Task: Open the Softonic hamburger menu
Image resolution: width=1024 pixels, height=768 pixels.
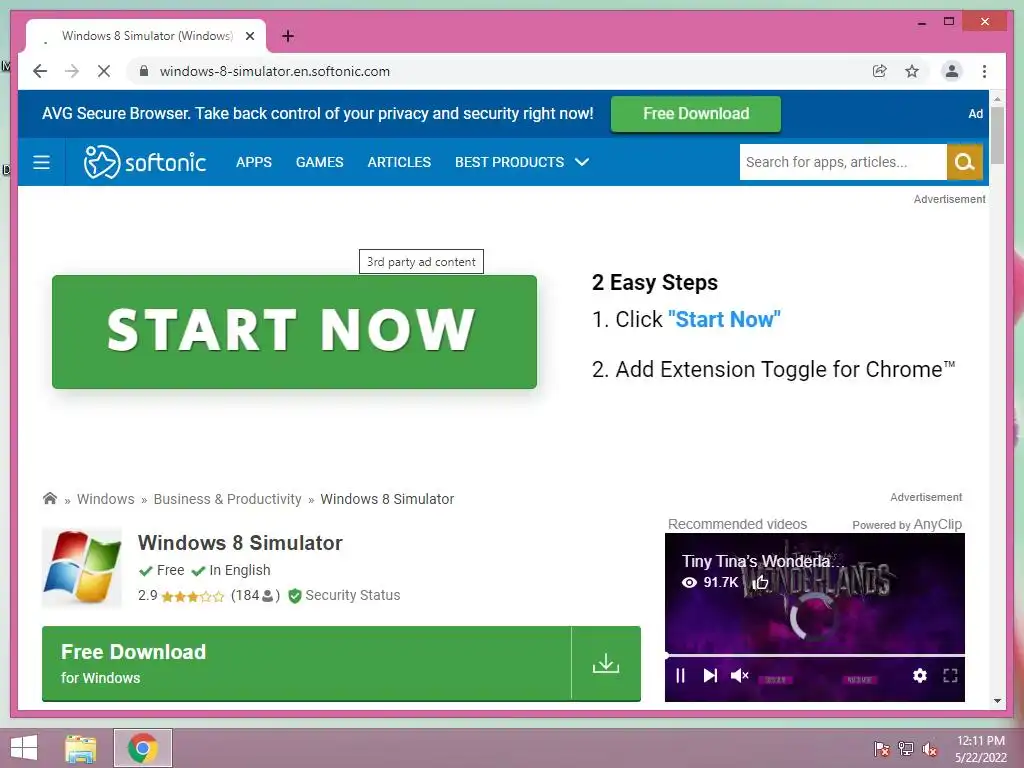Action: (x=41, y=162)
